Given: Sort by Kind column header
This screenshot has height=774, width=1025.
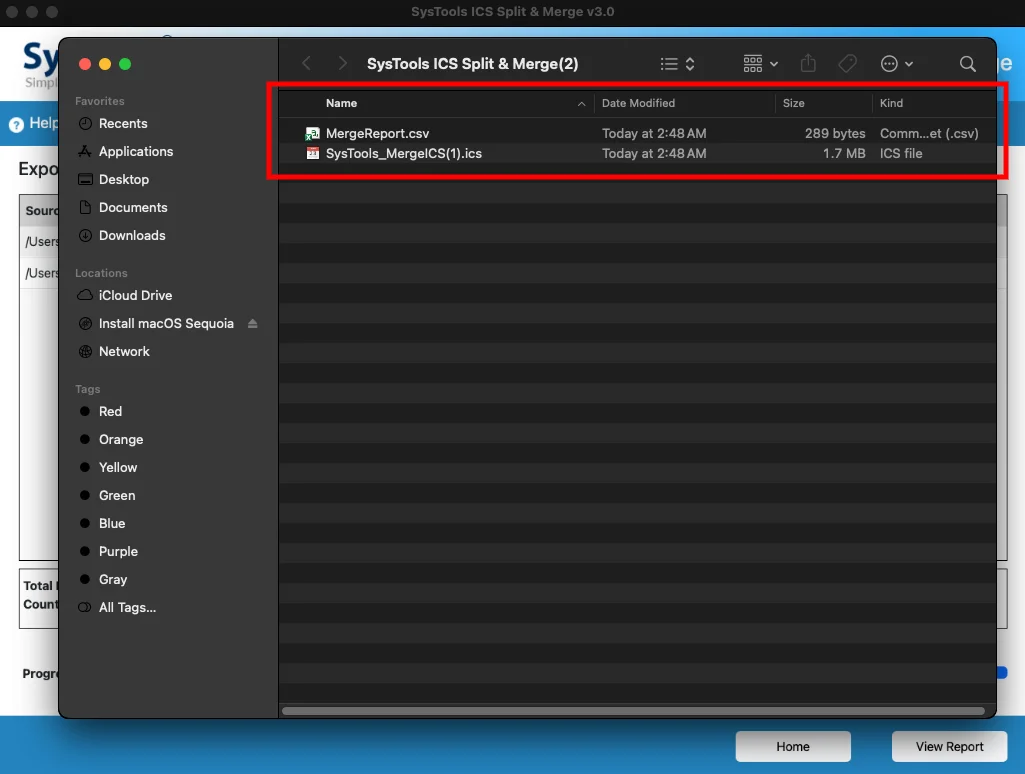Looking at the screenshot, I should coord(891,103).
